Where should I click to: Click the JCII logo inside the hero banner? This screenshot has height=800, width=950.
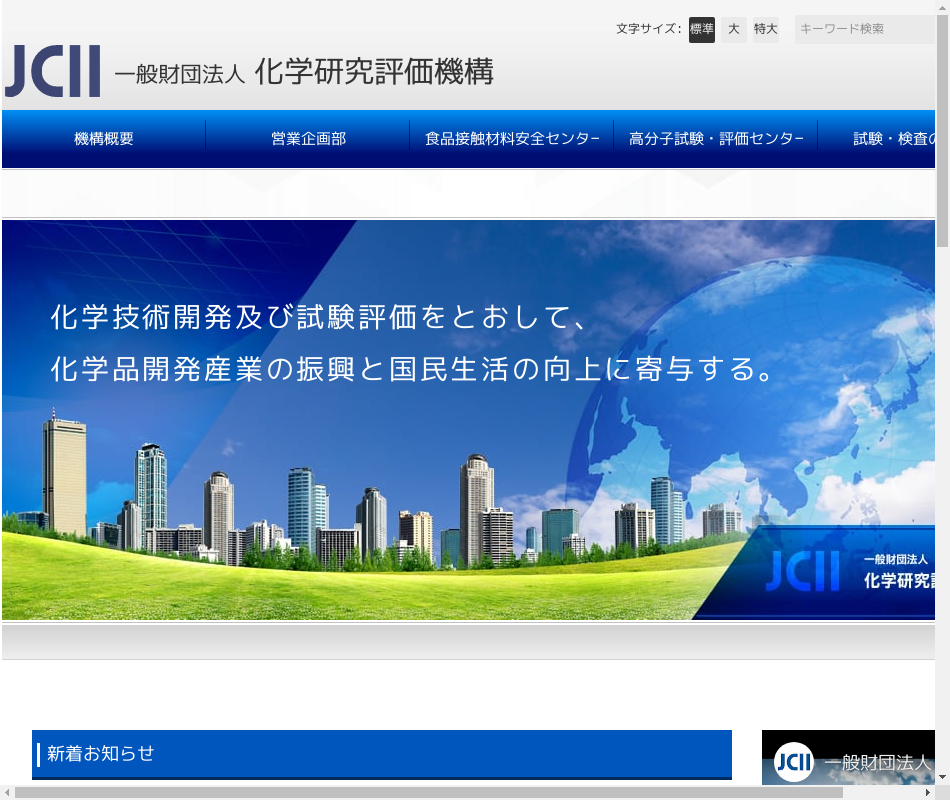[804, 571]
